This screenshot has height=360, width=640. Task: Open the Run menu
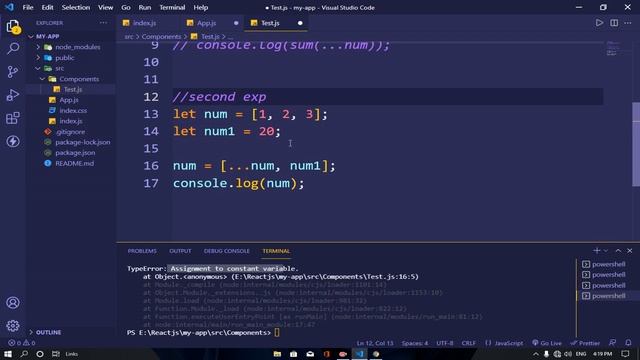(144, 7)
